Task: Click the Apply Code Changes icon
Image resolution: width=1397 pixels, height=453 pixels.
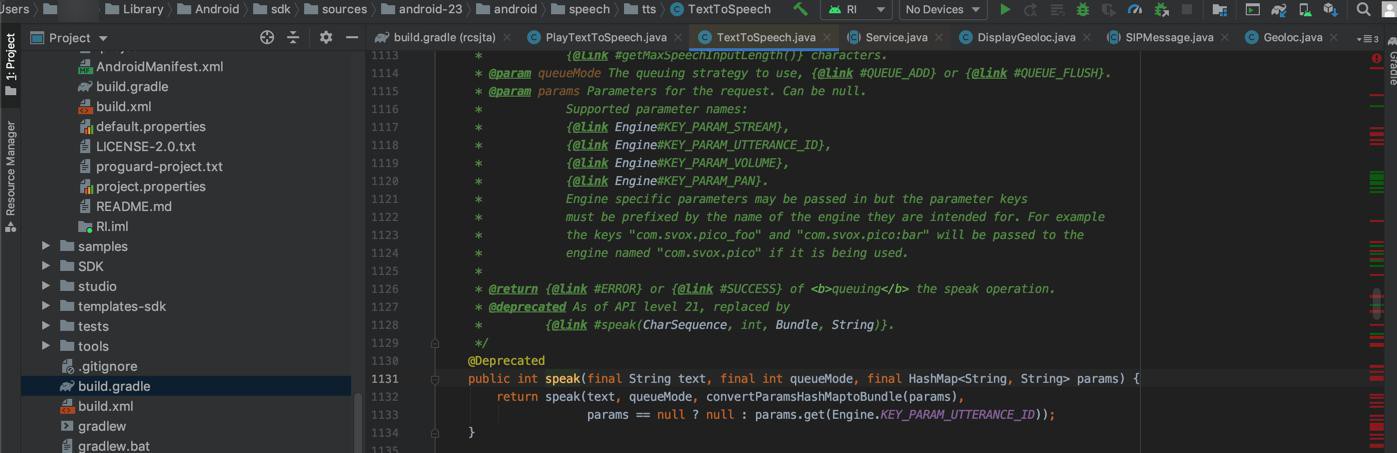Action: tap(1057, 9)
